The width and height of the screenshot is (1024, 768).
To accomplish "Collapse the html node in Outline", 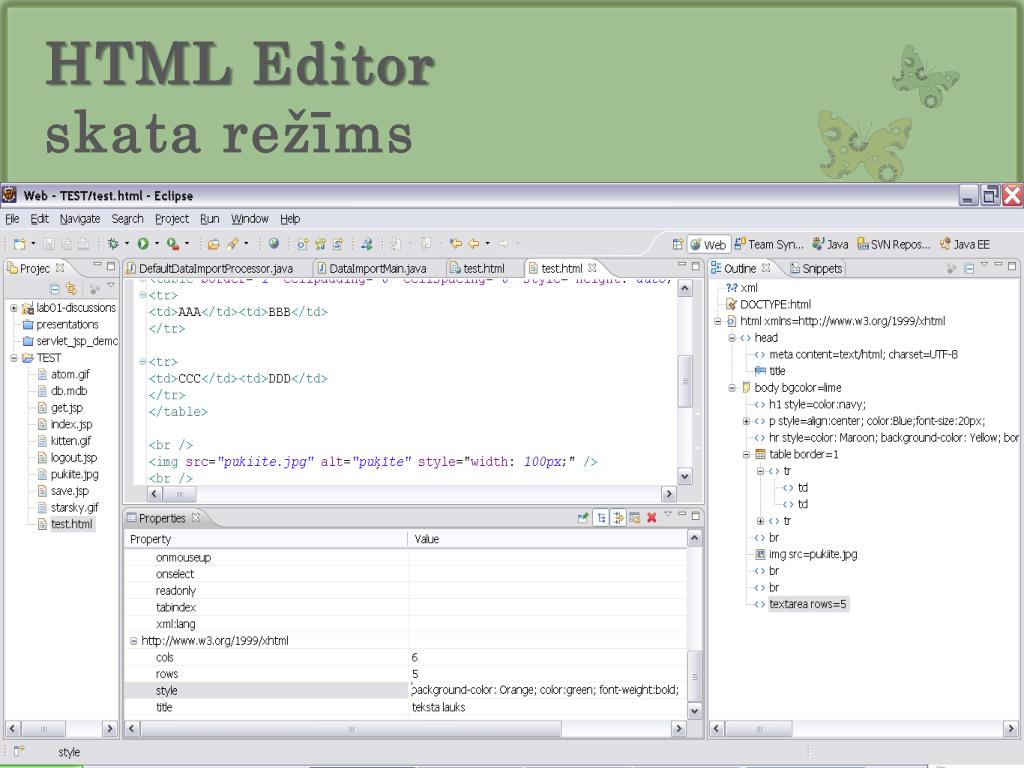I will pyautogui.click(x=718, y=321).
